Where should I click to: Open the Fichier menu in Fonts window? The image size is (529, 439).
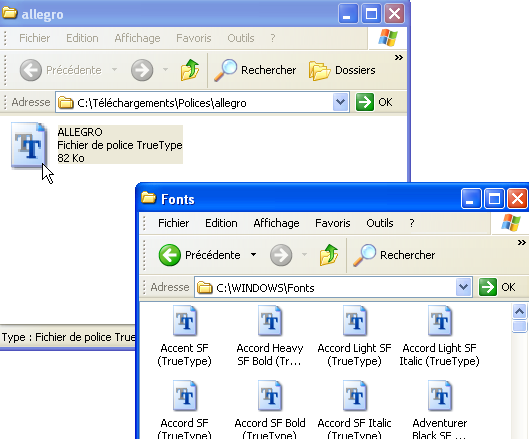tap(173, 223)
